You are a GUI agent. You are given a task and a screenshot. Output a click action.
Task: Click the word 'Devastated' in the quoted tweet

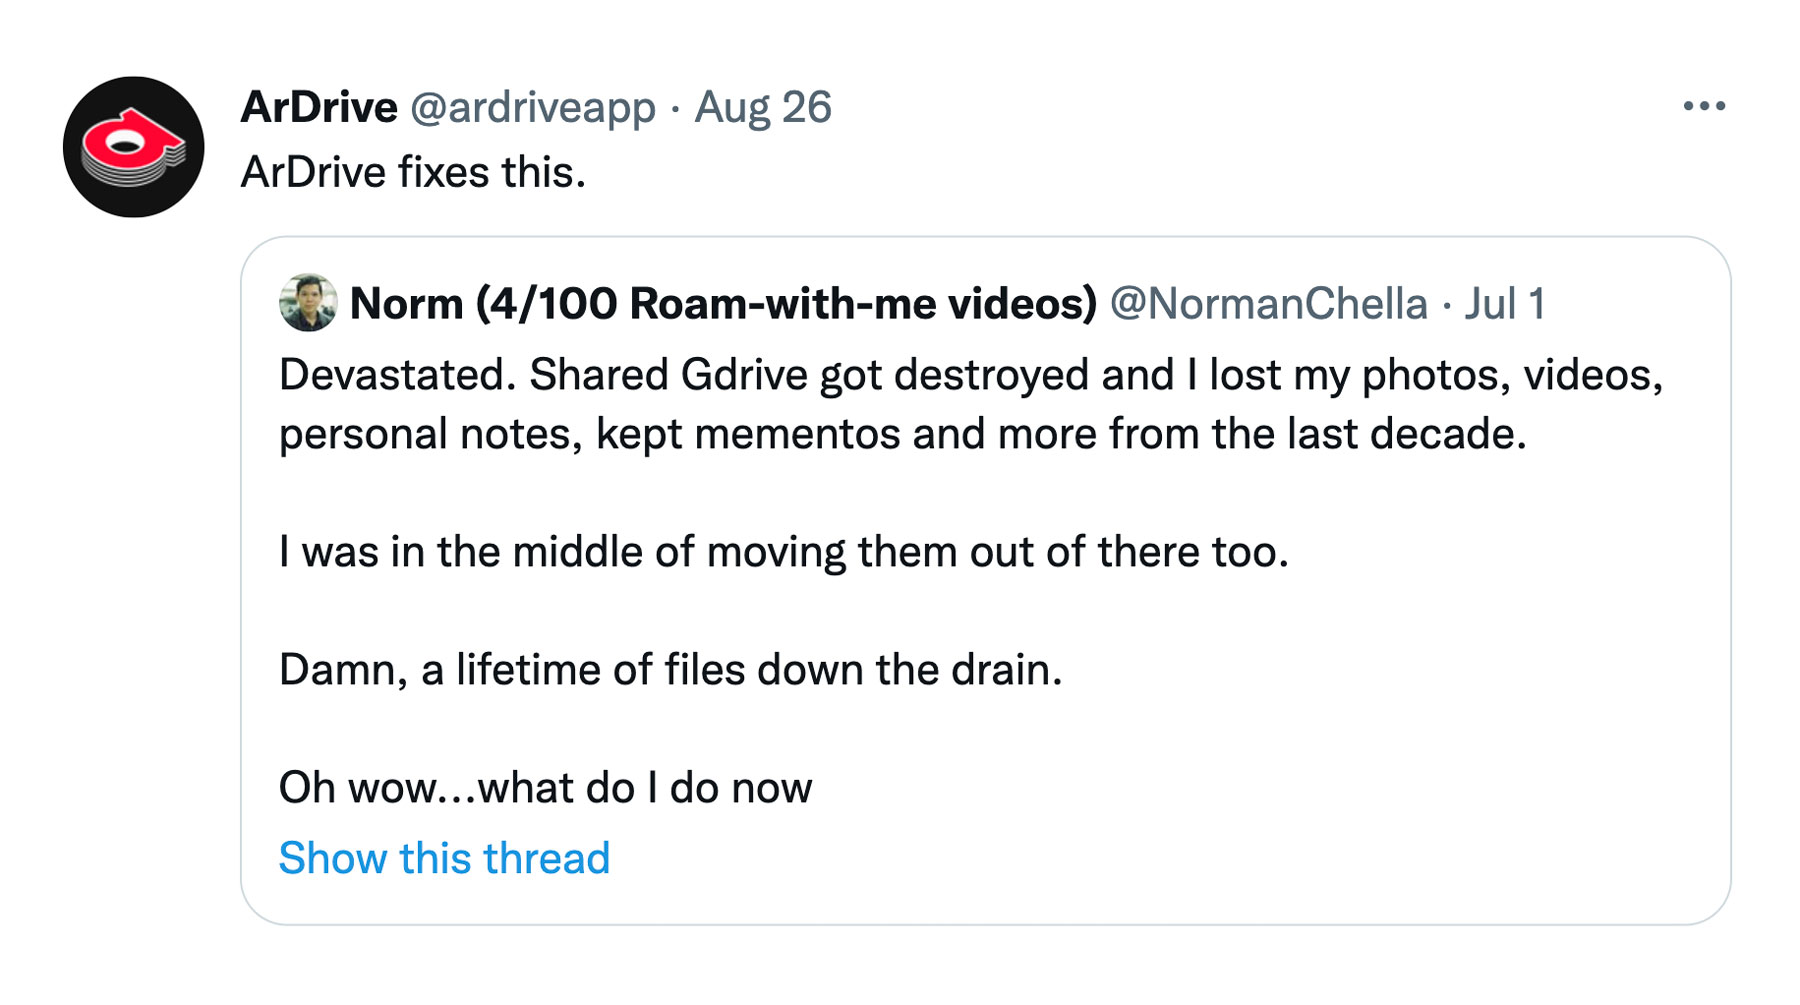click(x=396, y=375)
